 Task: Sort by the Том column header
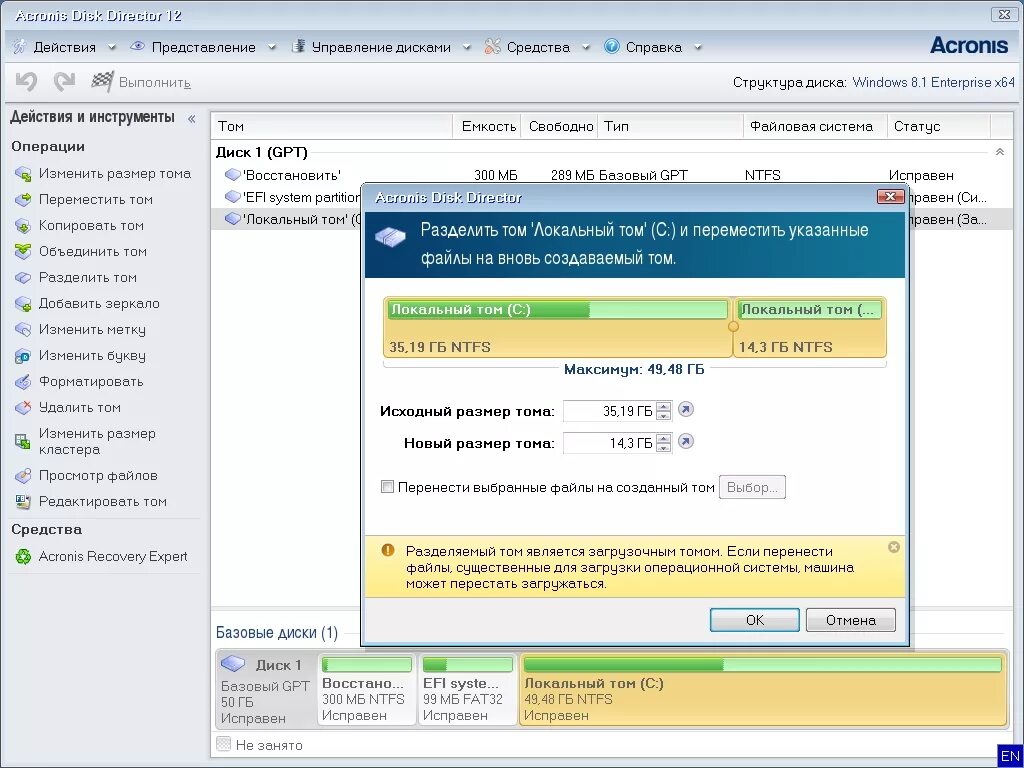332,126
